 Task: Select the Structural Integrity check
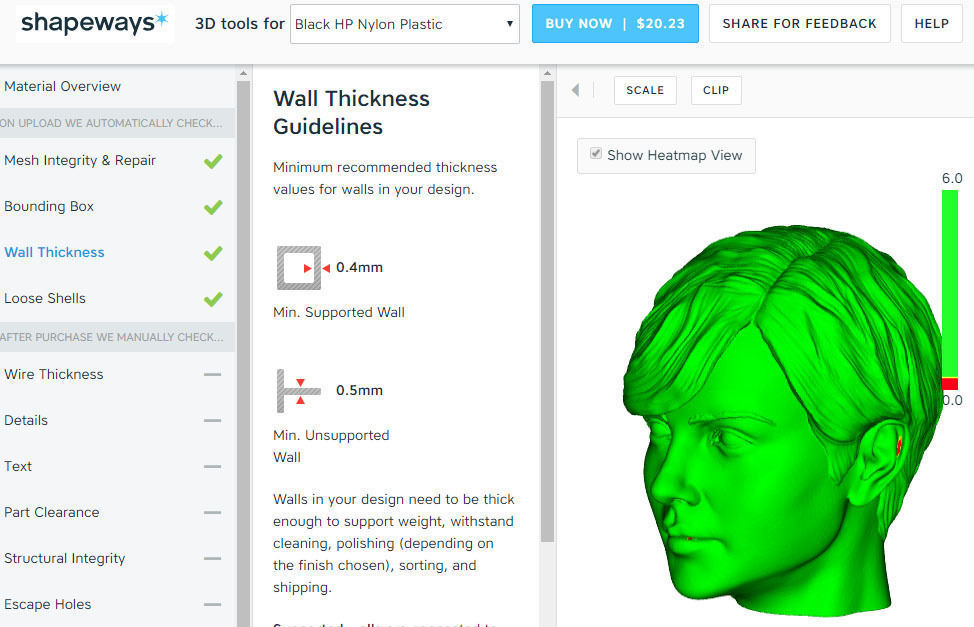[x=65, y=558]
